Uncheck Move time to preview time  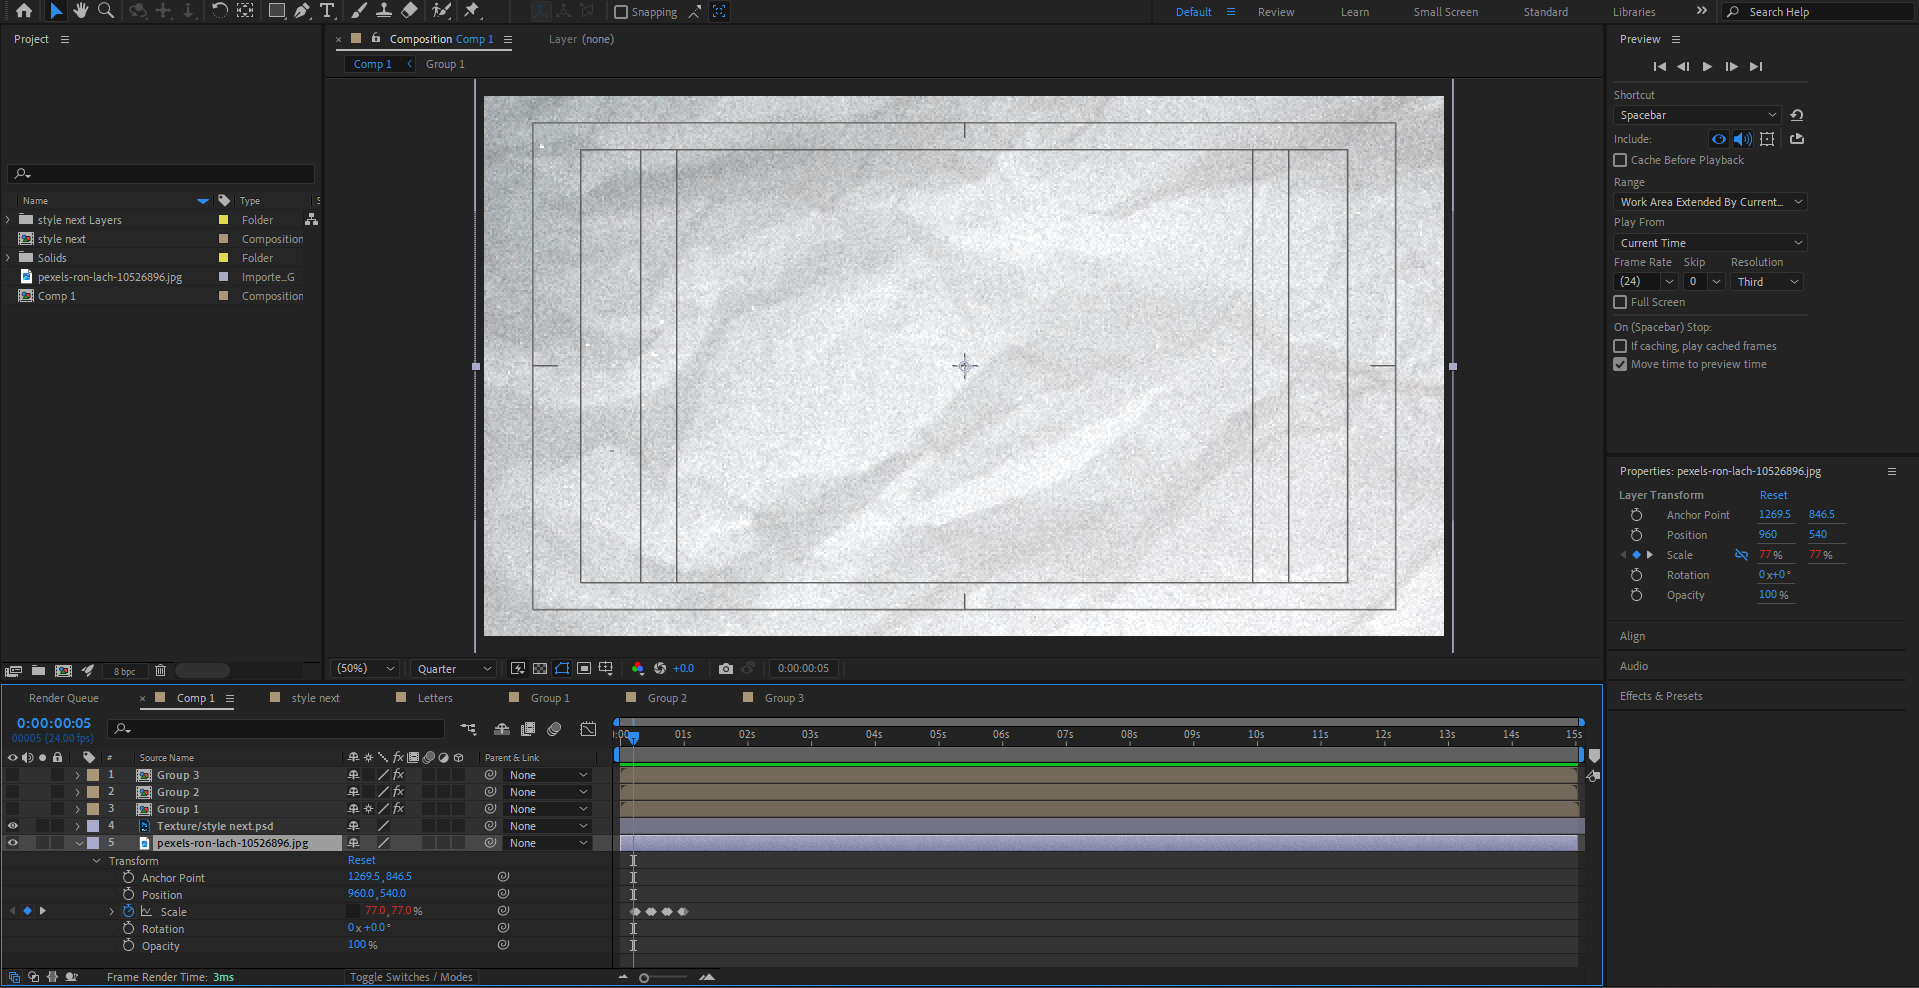coord(1620,364)
